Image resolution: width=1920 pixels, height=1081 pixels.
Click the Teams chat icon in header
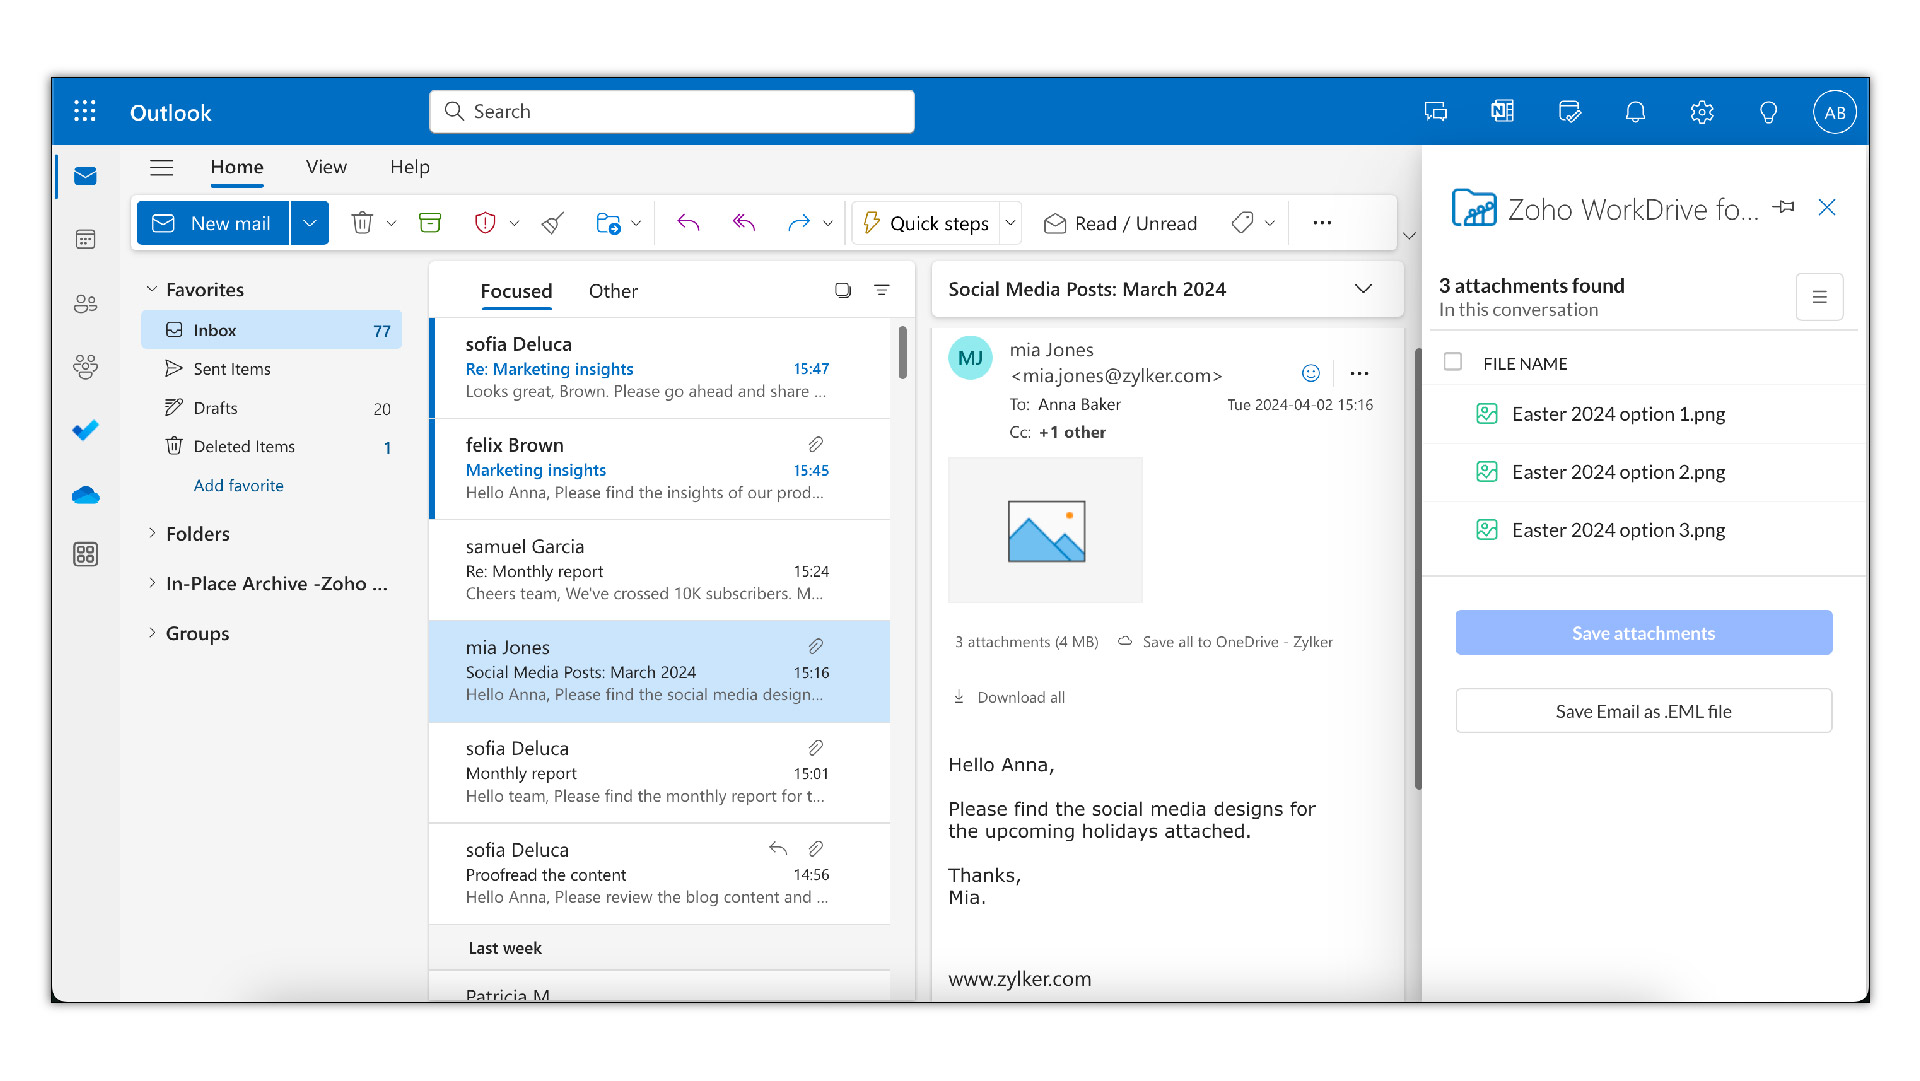(x=1436, y=112)
